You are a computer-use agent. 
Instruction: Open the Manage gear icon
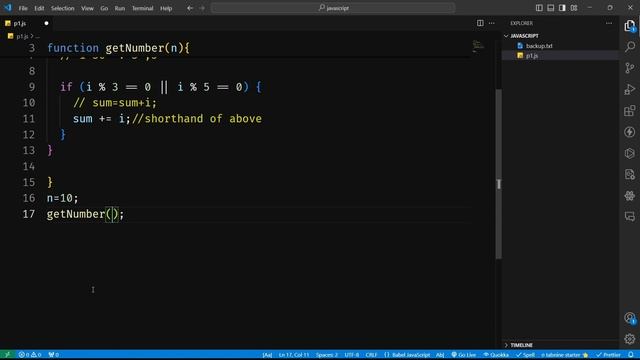[630, 339]
